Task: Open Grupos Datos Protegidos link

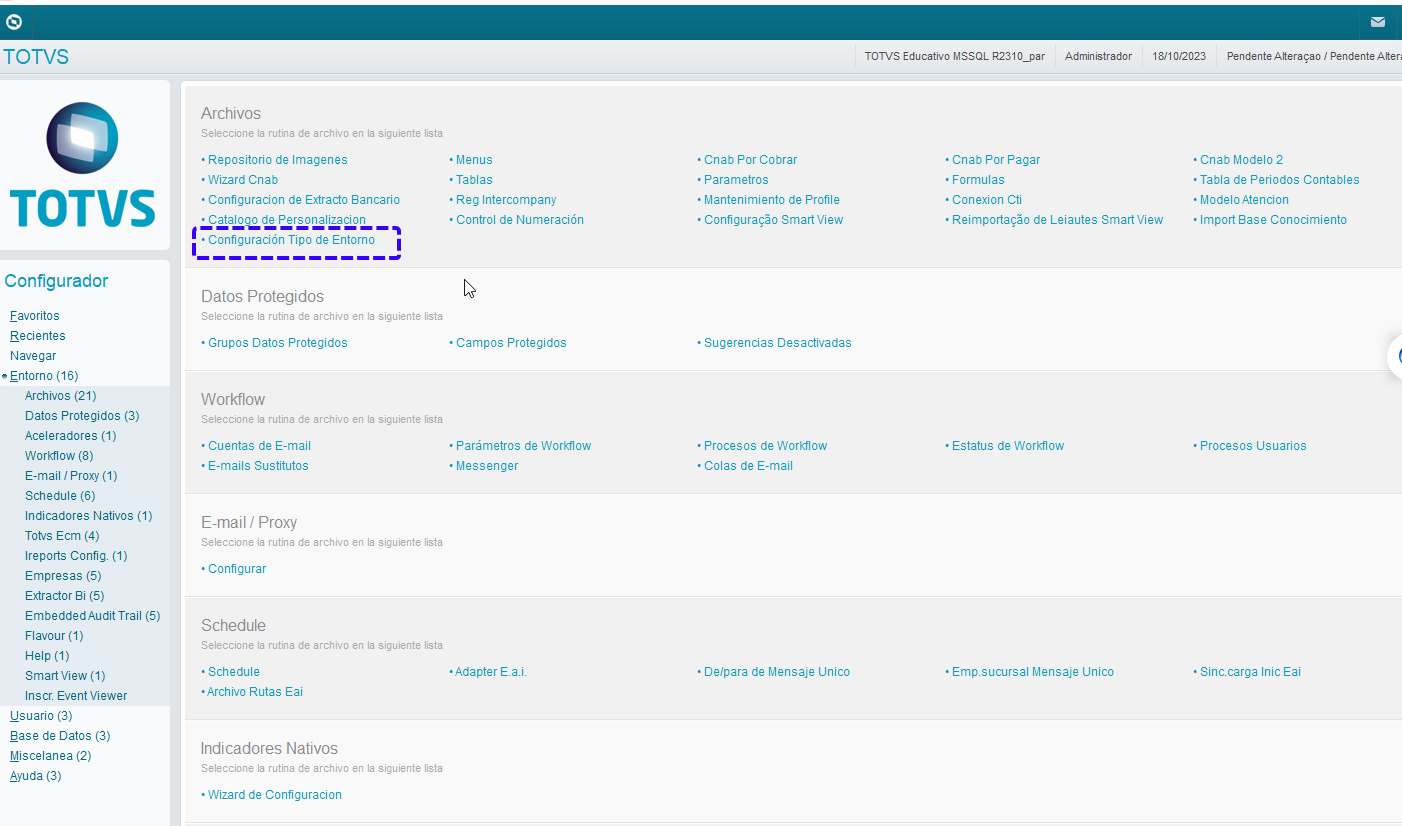Action: click(x=278, y=343)
